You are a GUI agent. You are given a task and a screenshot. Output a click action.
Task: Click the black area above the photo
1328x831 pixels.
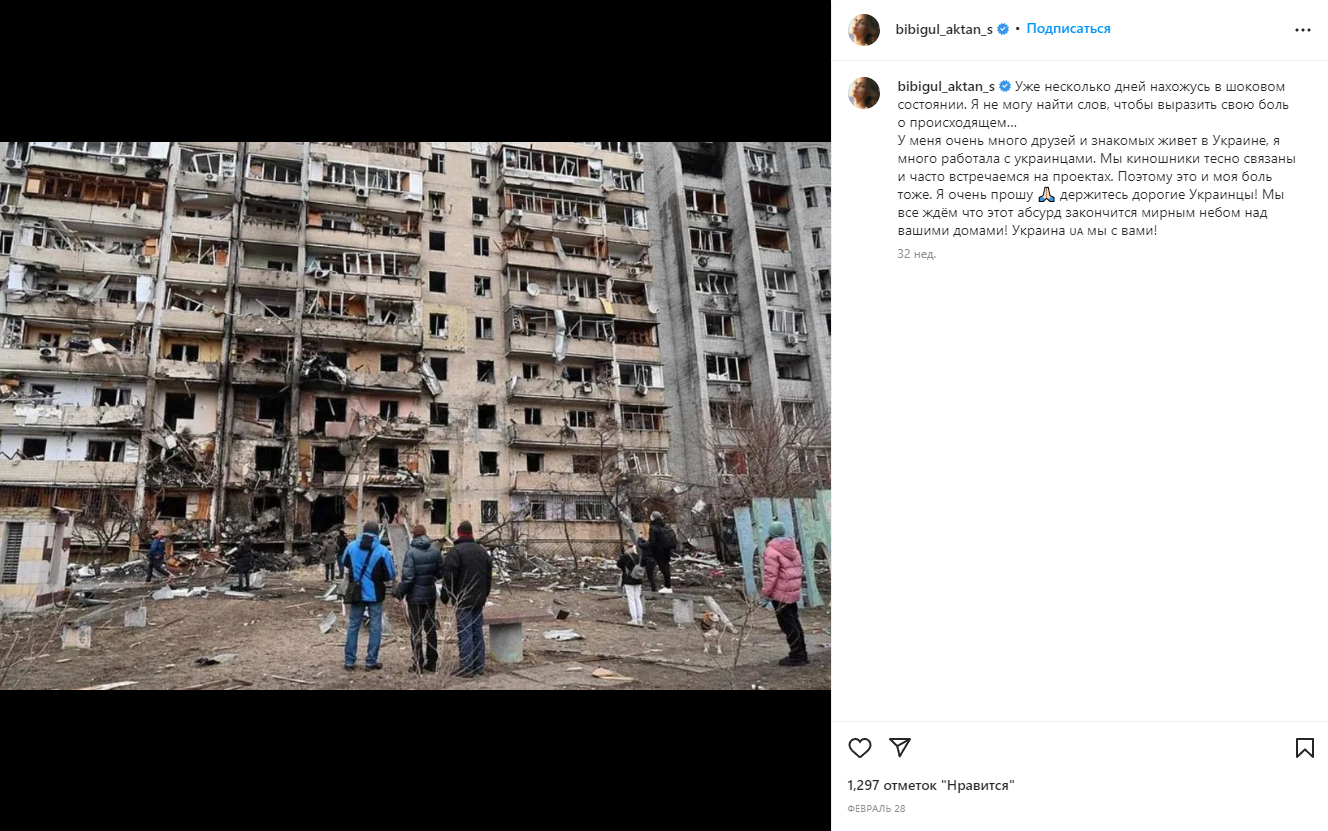coord(415,70)
